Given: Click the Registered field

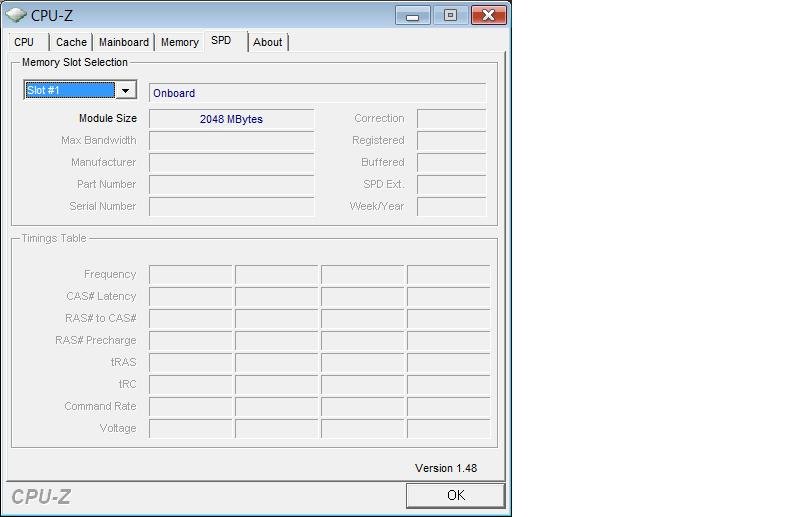Looking at the screenshot, I should (x=452, y=141).
